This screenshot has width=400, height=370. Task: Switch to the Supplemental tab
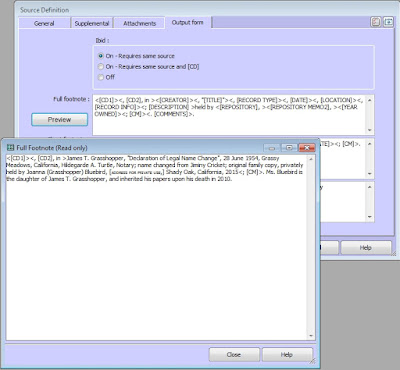point(92,23)
